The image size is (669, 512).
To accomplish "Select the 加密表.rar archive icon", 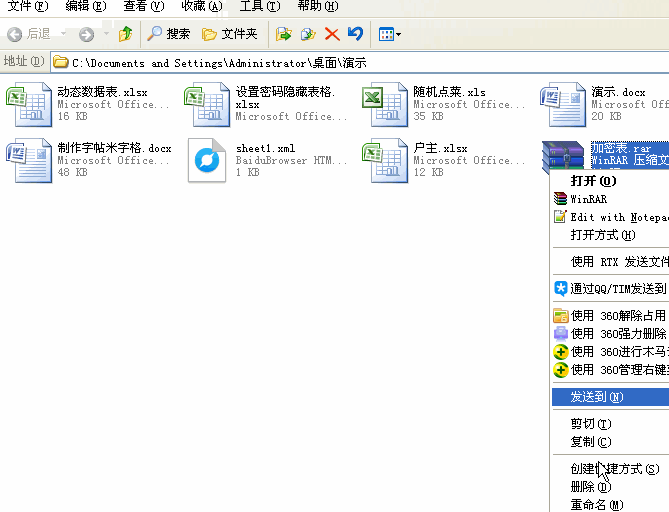I will 563,155.
